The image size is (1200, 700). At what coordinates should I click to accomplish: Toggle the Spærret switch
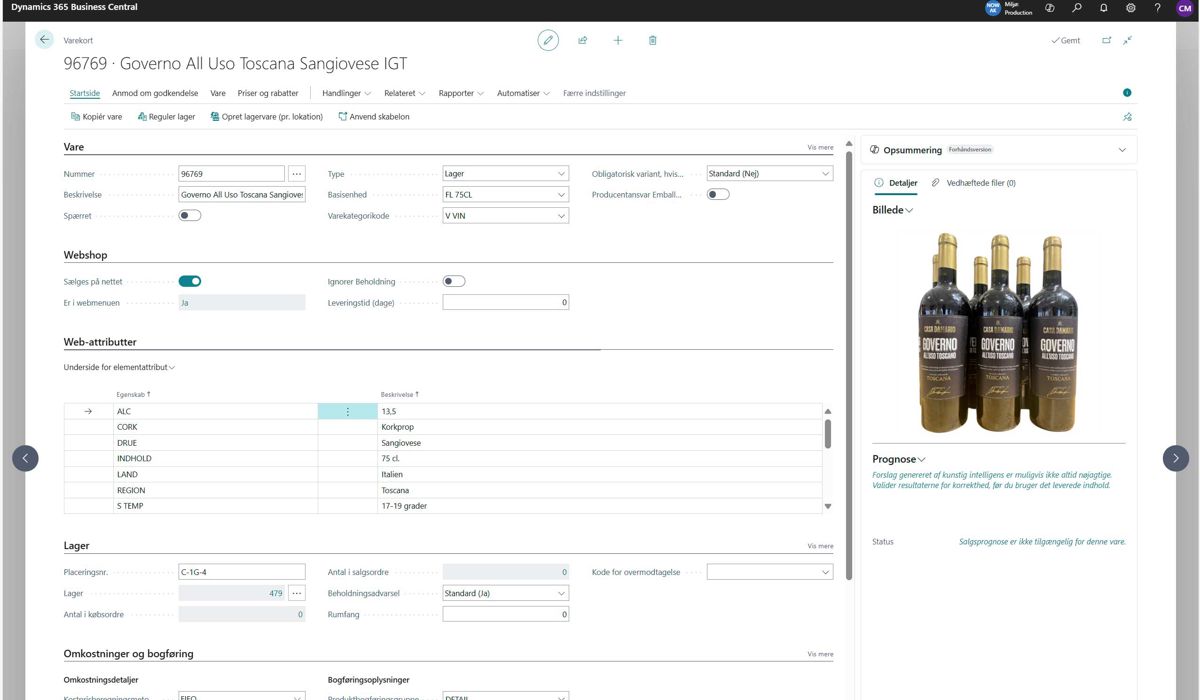point(190,215)
